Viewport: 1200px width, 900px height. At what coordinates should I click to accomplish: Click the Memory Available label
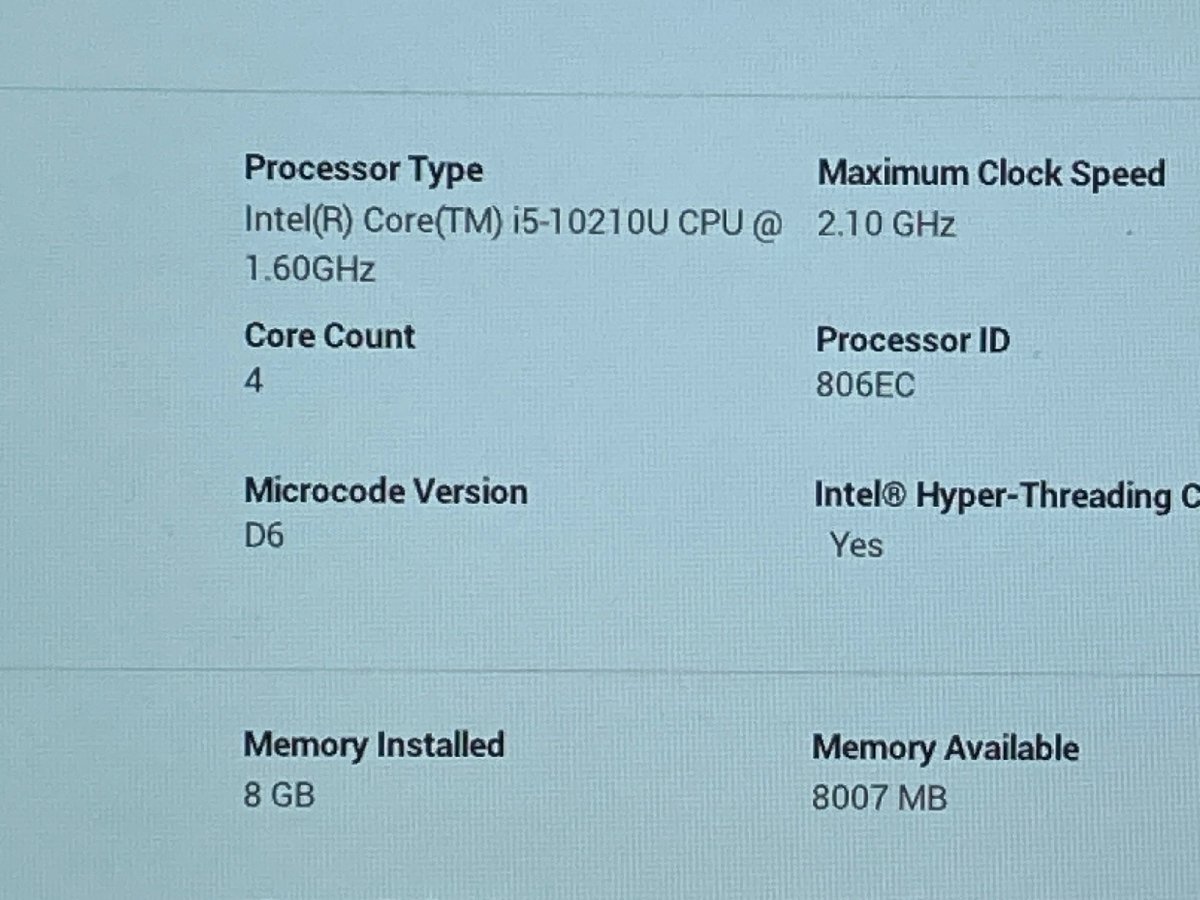[x=945, y=748]
